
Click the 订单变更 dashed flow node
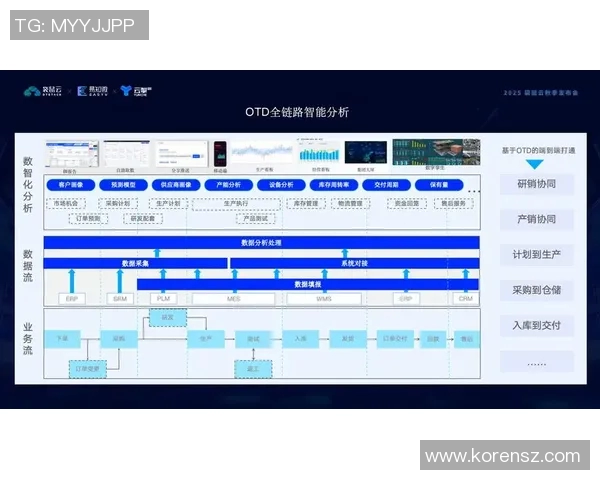pos(88,369)
